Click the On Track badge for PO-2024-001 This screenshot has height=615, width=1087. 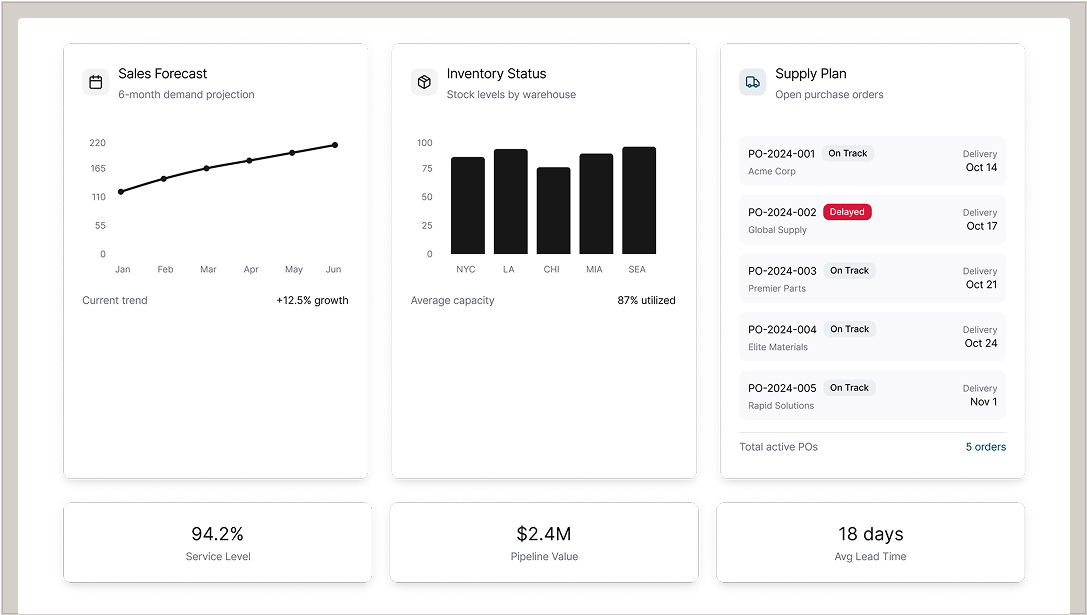point(848,154)
